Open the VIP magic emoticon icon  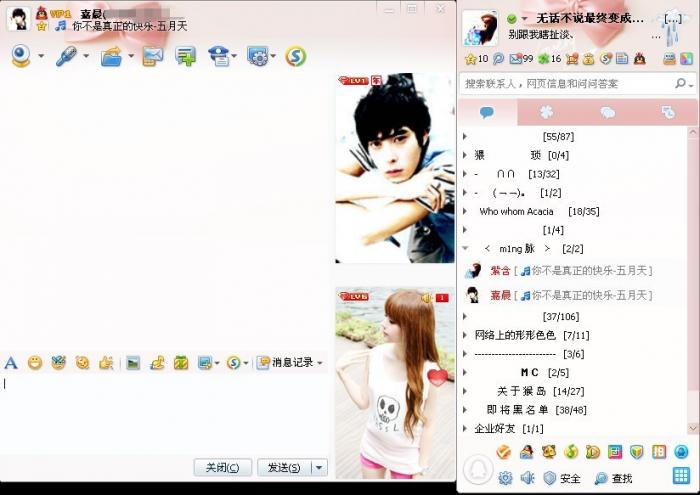click(x=58, y=363)
